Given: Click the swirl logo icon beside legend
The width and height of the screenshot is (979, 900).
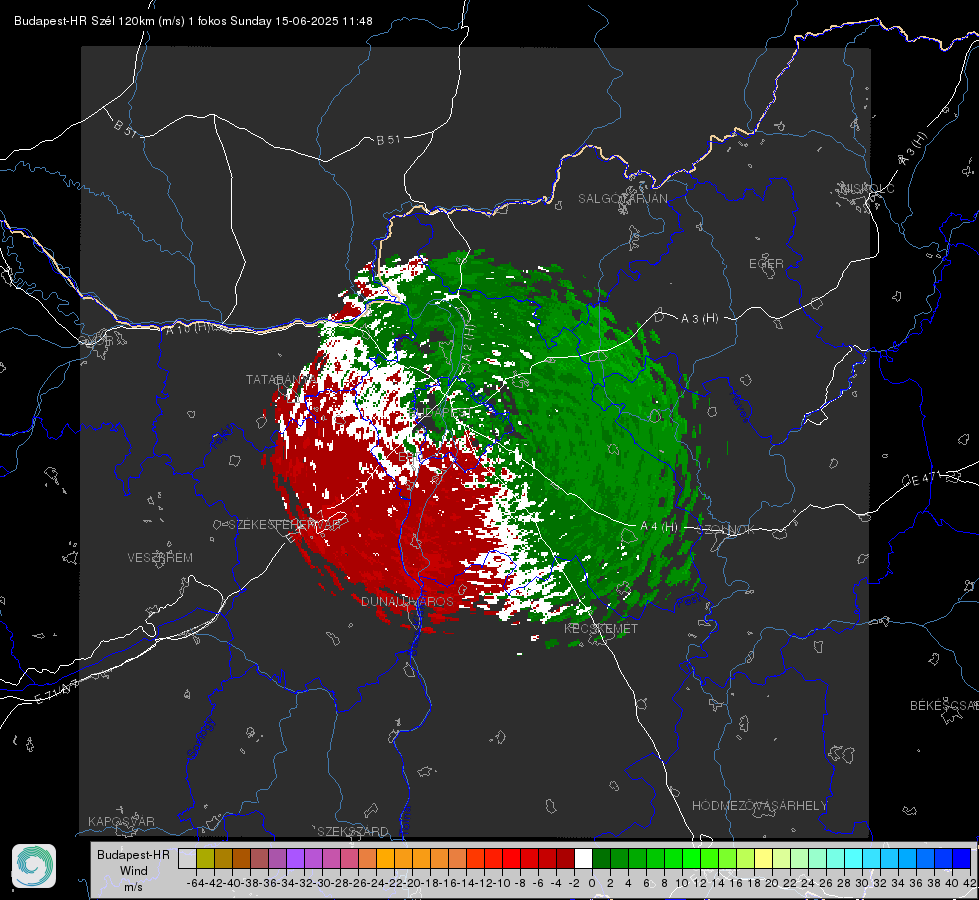Looking at the screenshot, I should pyautogui.click(x=34, y=866).
